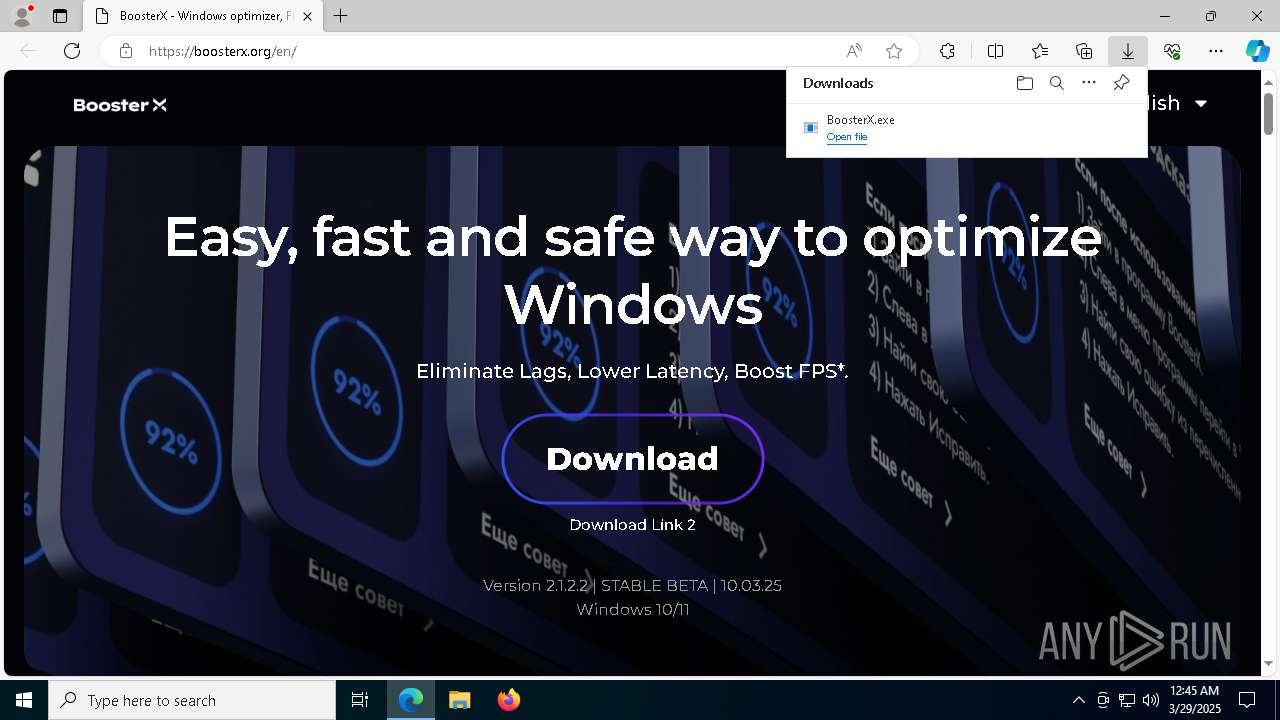Open the downloads folder icon
This screenshot has height=720, width=1280.
[1024, 83]
